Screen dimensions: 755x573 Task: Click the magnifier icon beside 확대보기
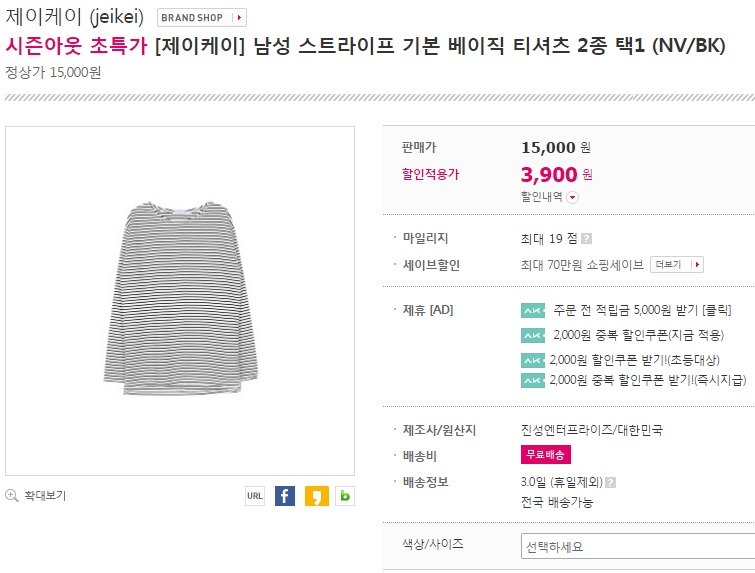click(12, 495)
